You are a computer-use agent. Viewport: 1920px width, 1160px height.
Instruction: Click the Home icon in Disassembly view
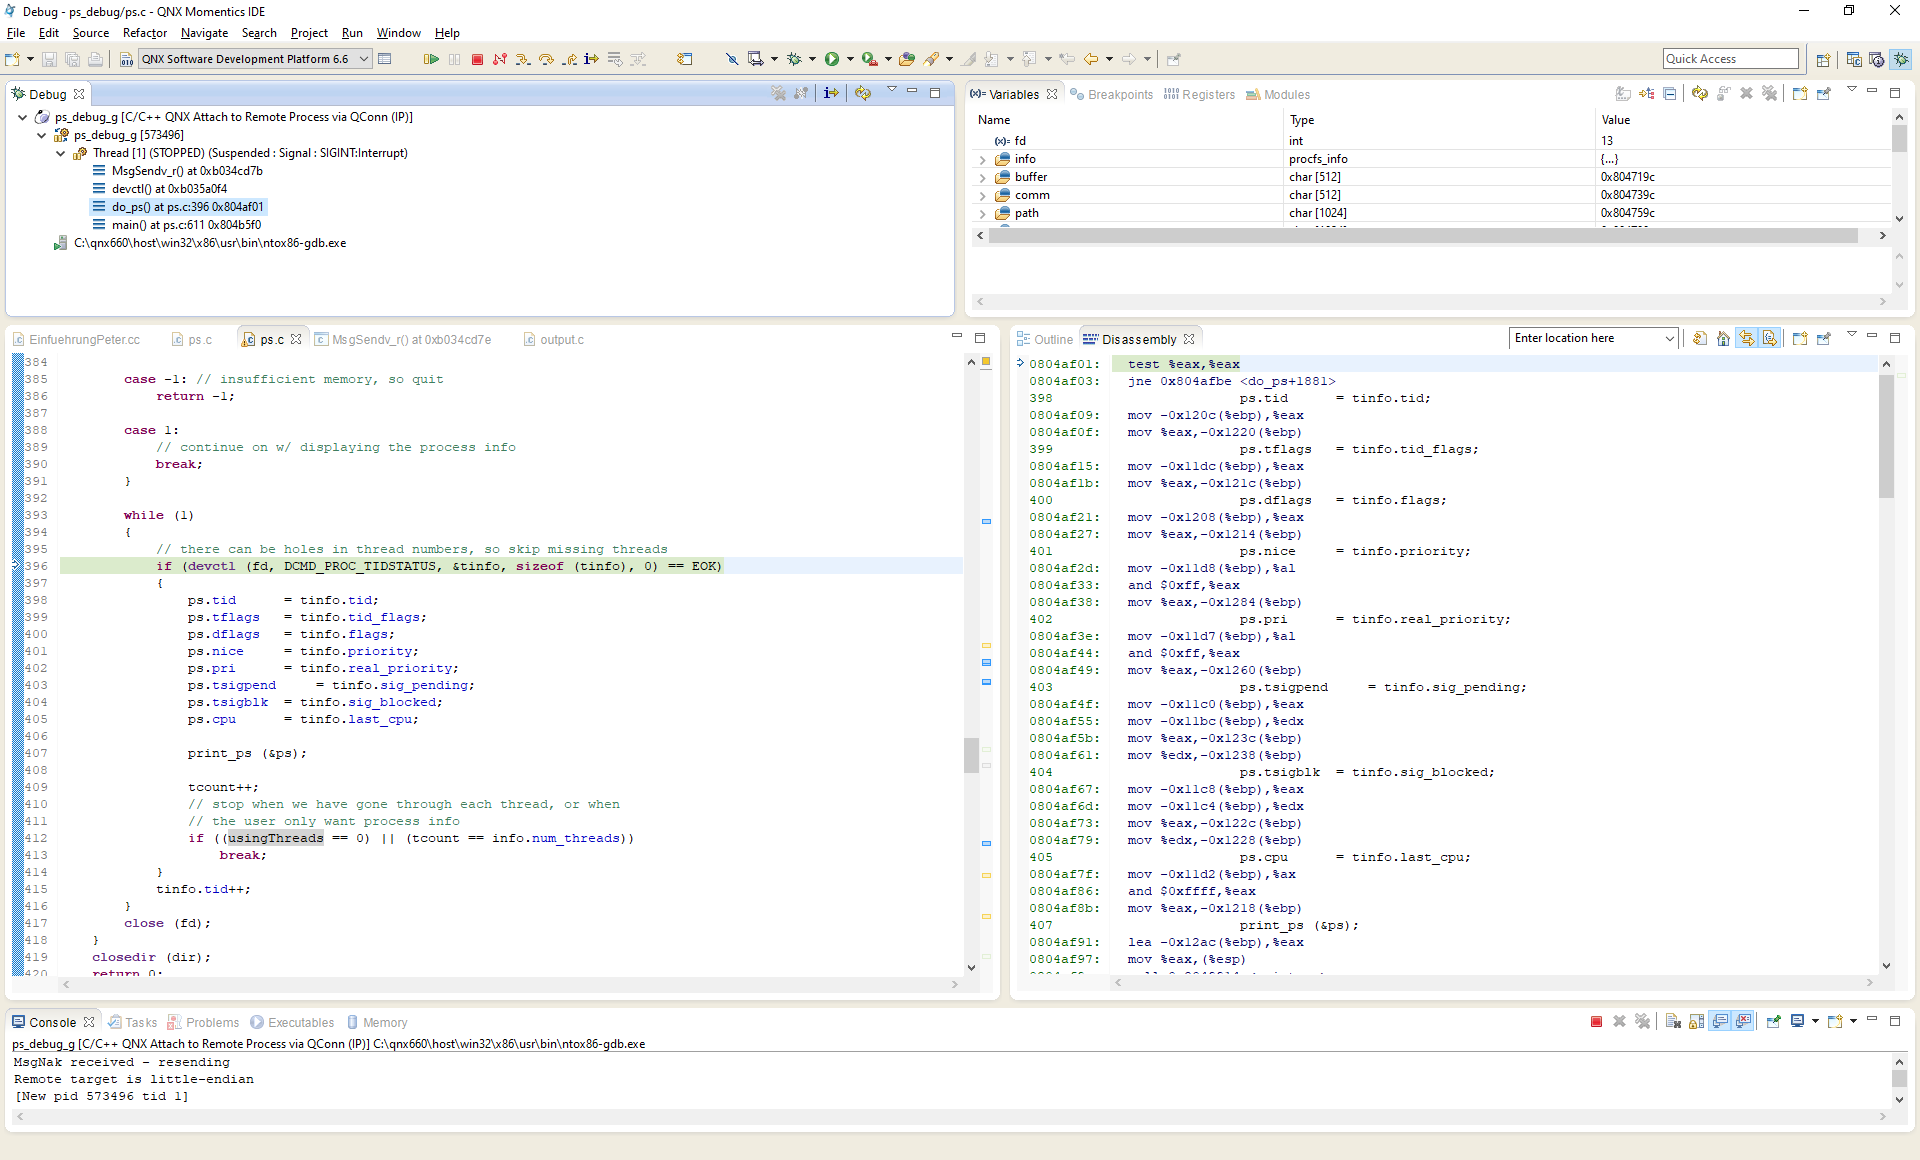pos(1723,339)
